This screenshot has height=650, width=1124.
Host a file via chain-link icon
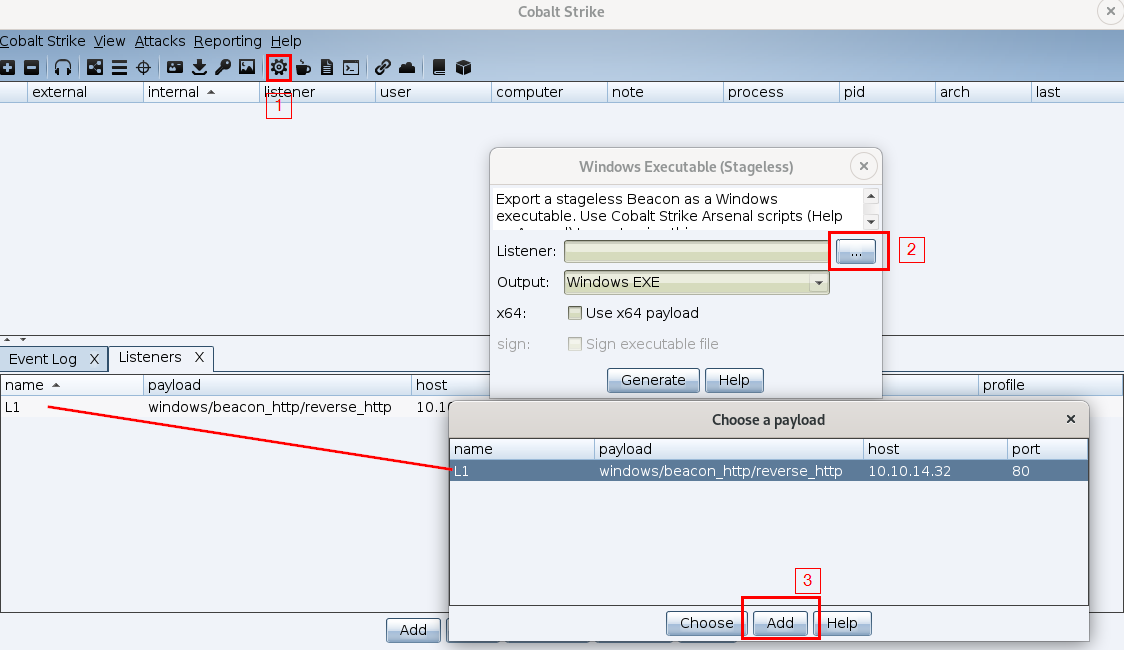click(x=383, y=67)
